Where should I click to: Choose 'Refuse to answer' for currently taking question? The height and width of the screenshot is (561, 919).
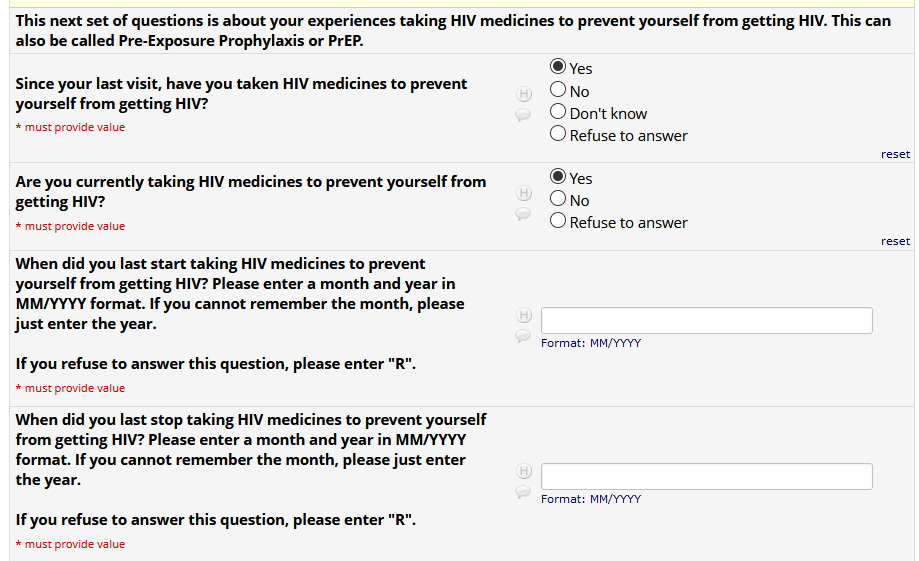(x=559, y=221)
